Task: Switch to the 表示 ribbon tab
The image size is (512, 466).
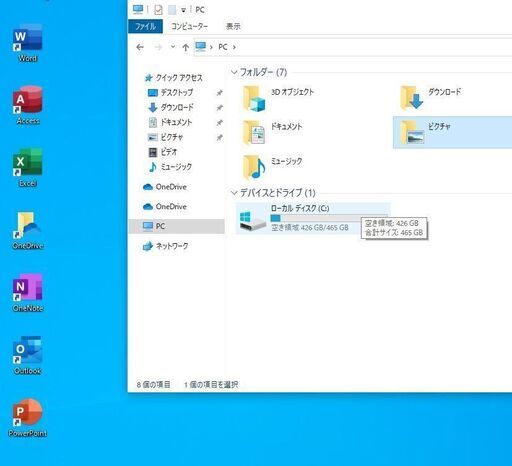Action: (x=233, y=26)
